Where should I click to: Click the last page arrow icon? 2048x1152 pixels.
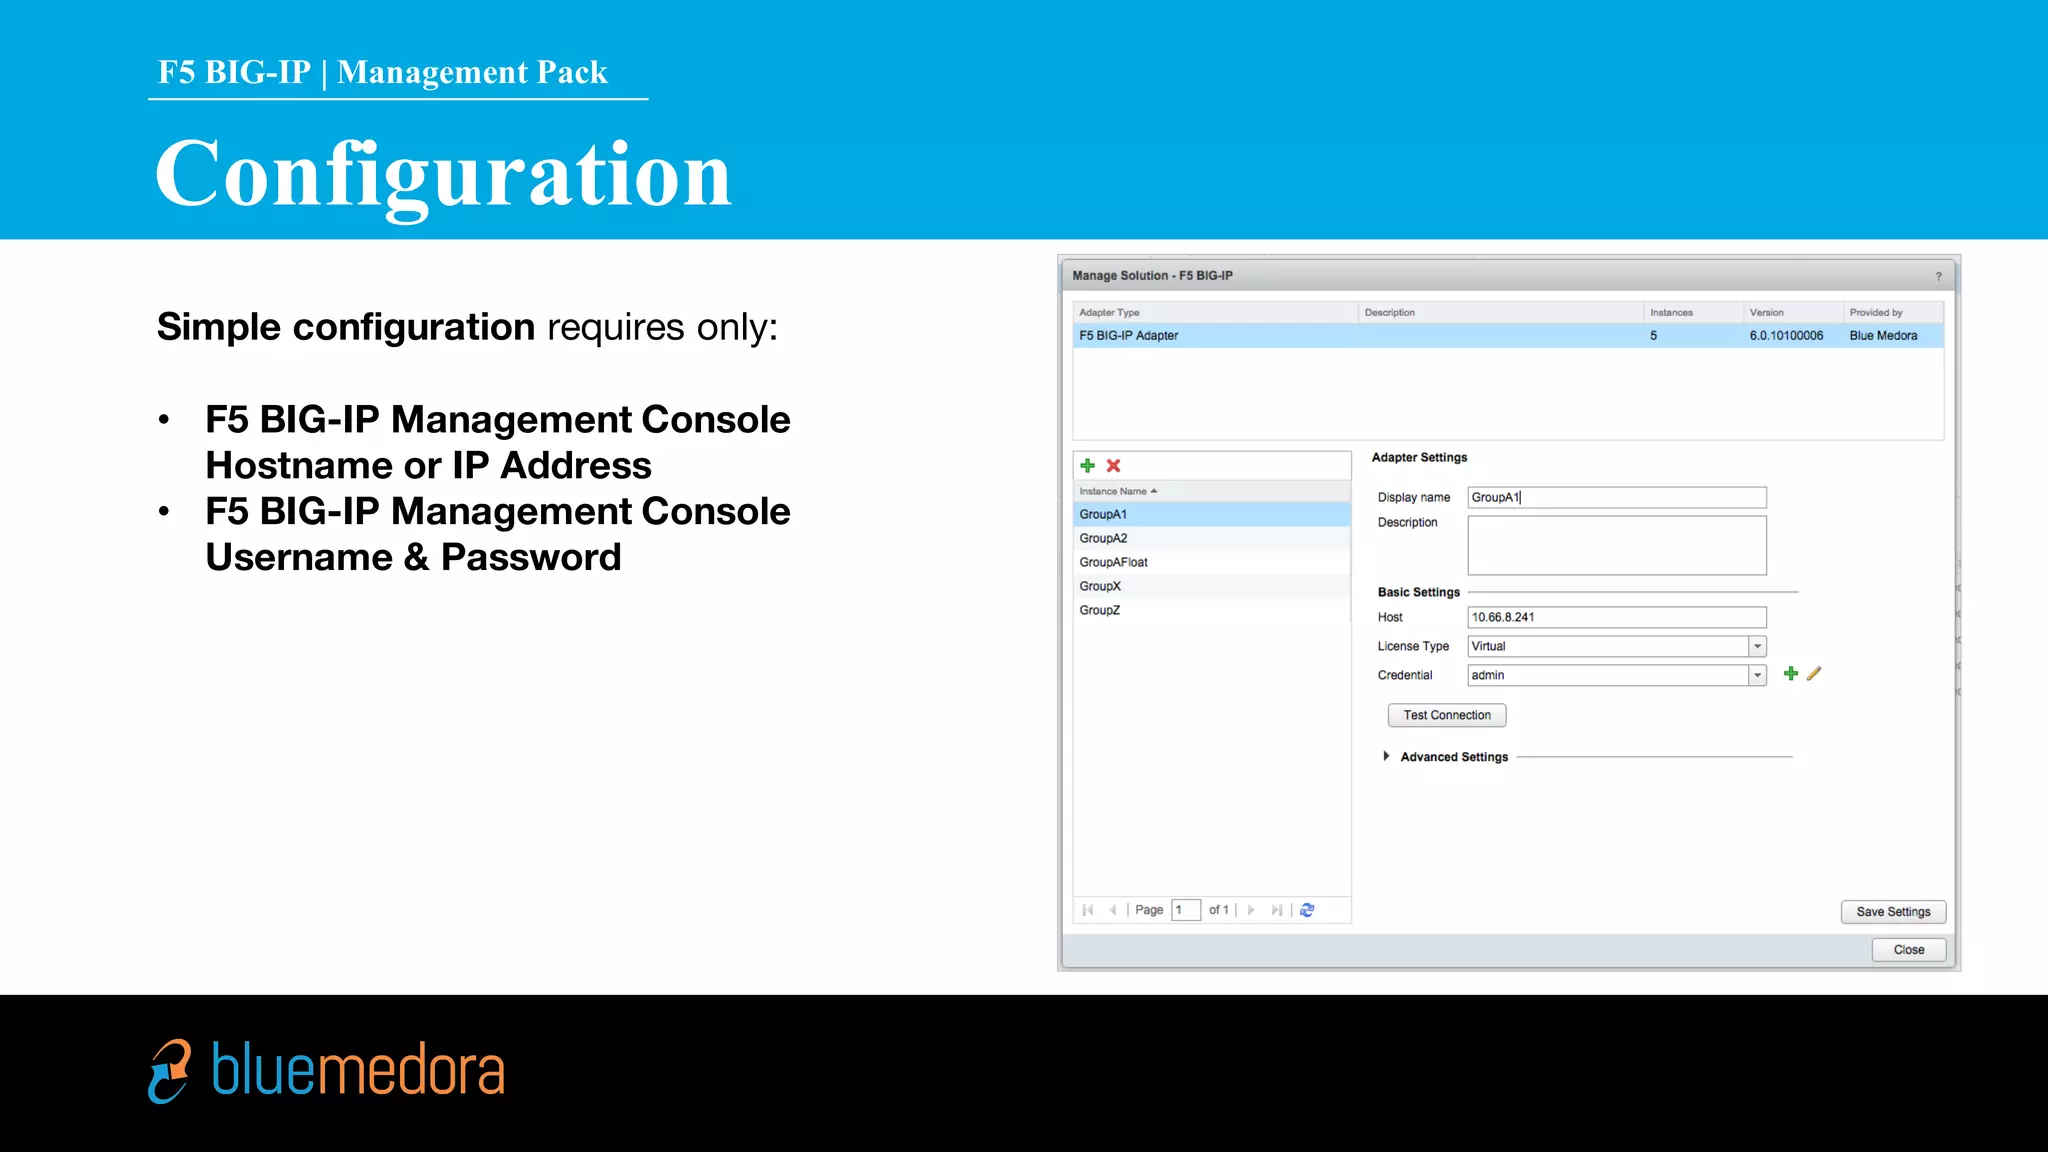point(1276,910)
